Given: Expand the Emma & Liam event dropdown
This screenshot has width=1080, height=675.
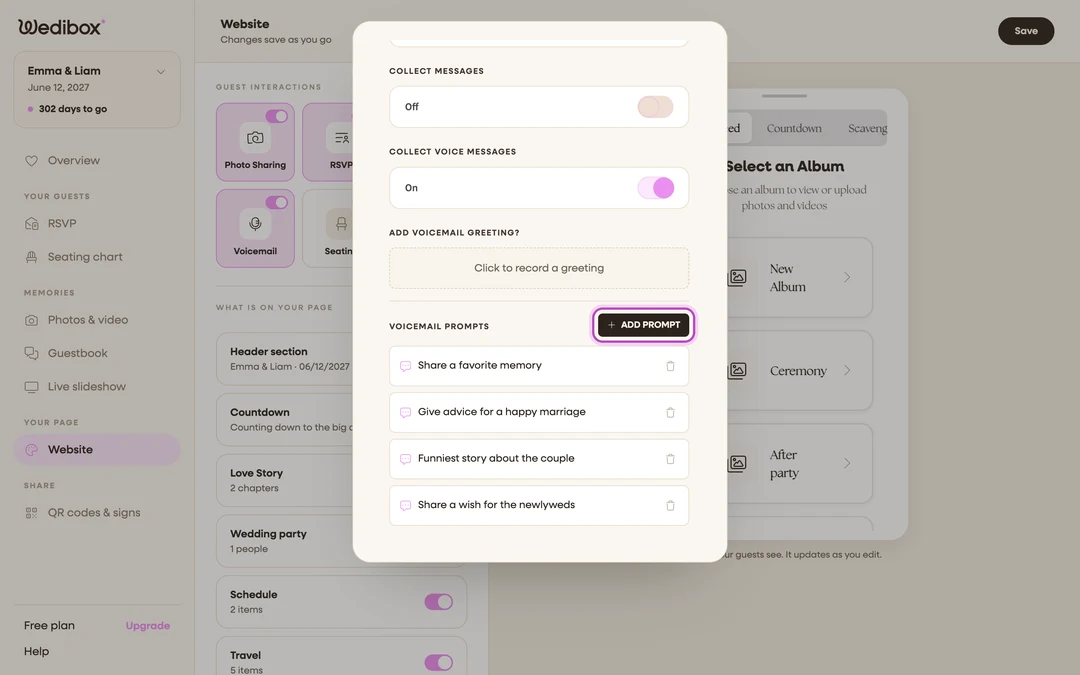Looking at the screenshot, I should coord(160,72).
